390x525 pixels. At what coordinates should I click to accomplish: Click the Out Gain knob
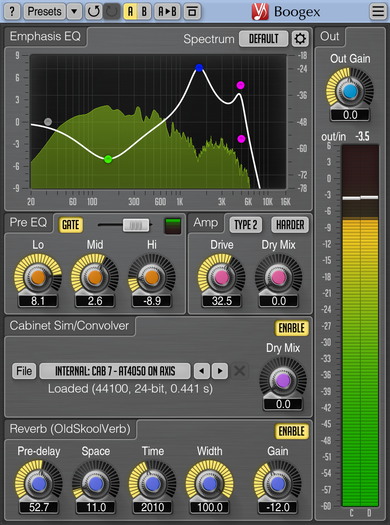[x=349, y=91]
